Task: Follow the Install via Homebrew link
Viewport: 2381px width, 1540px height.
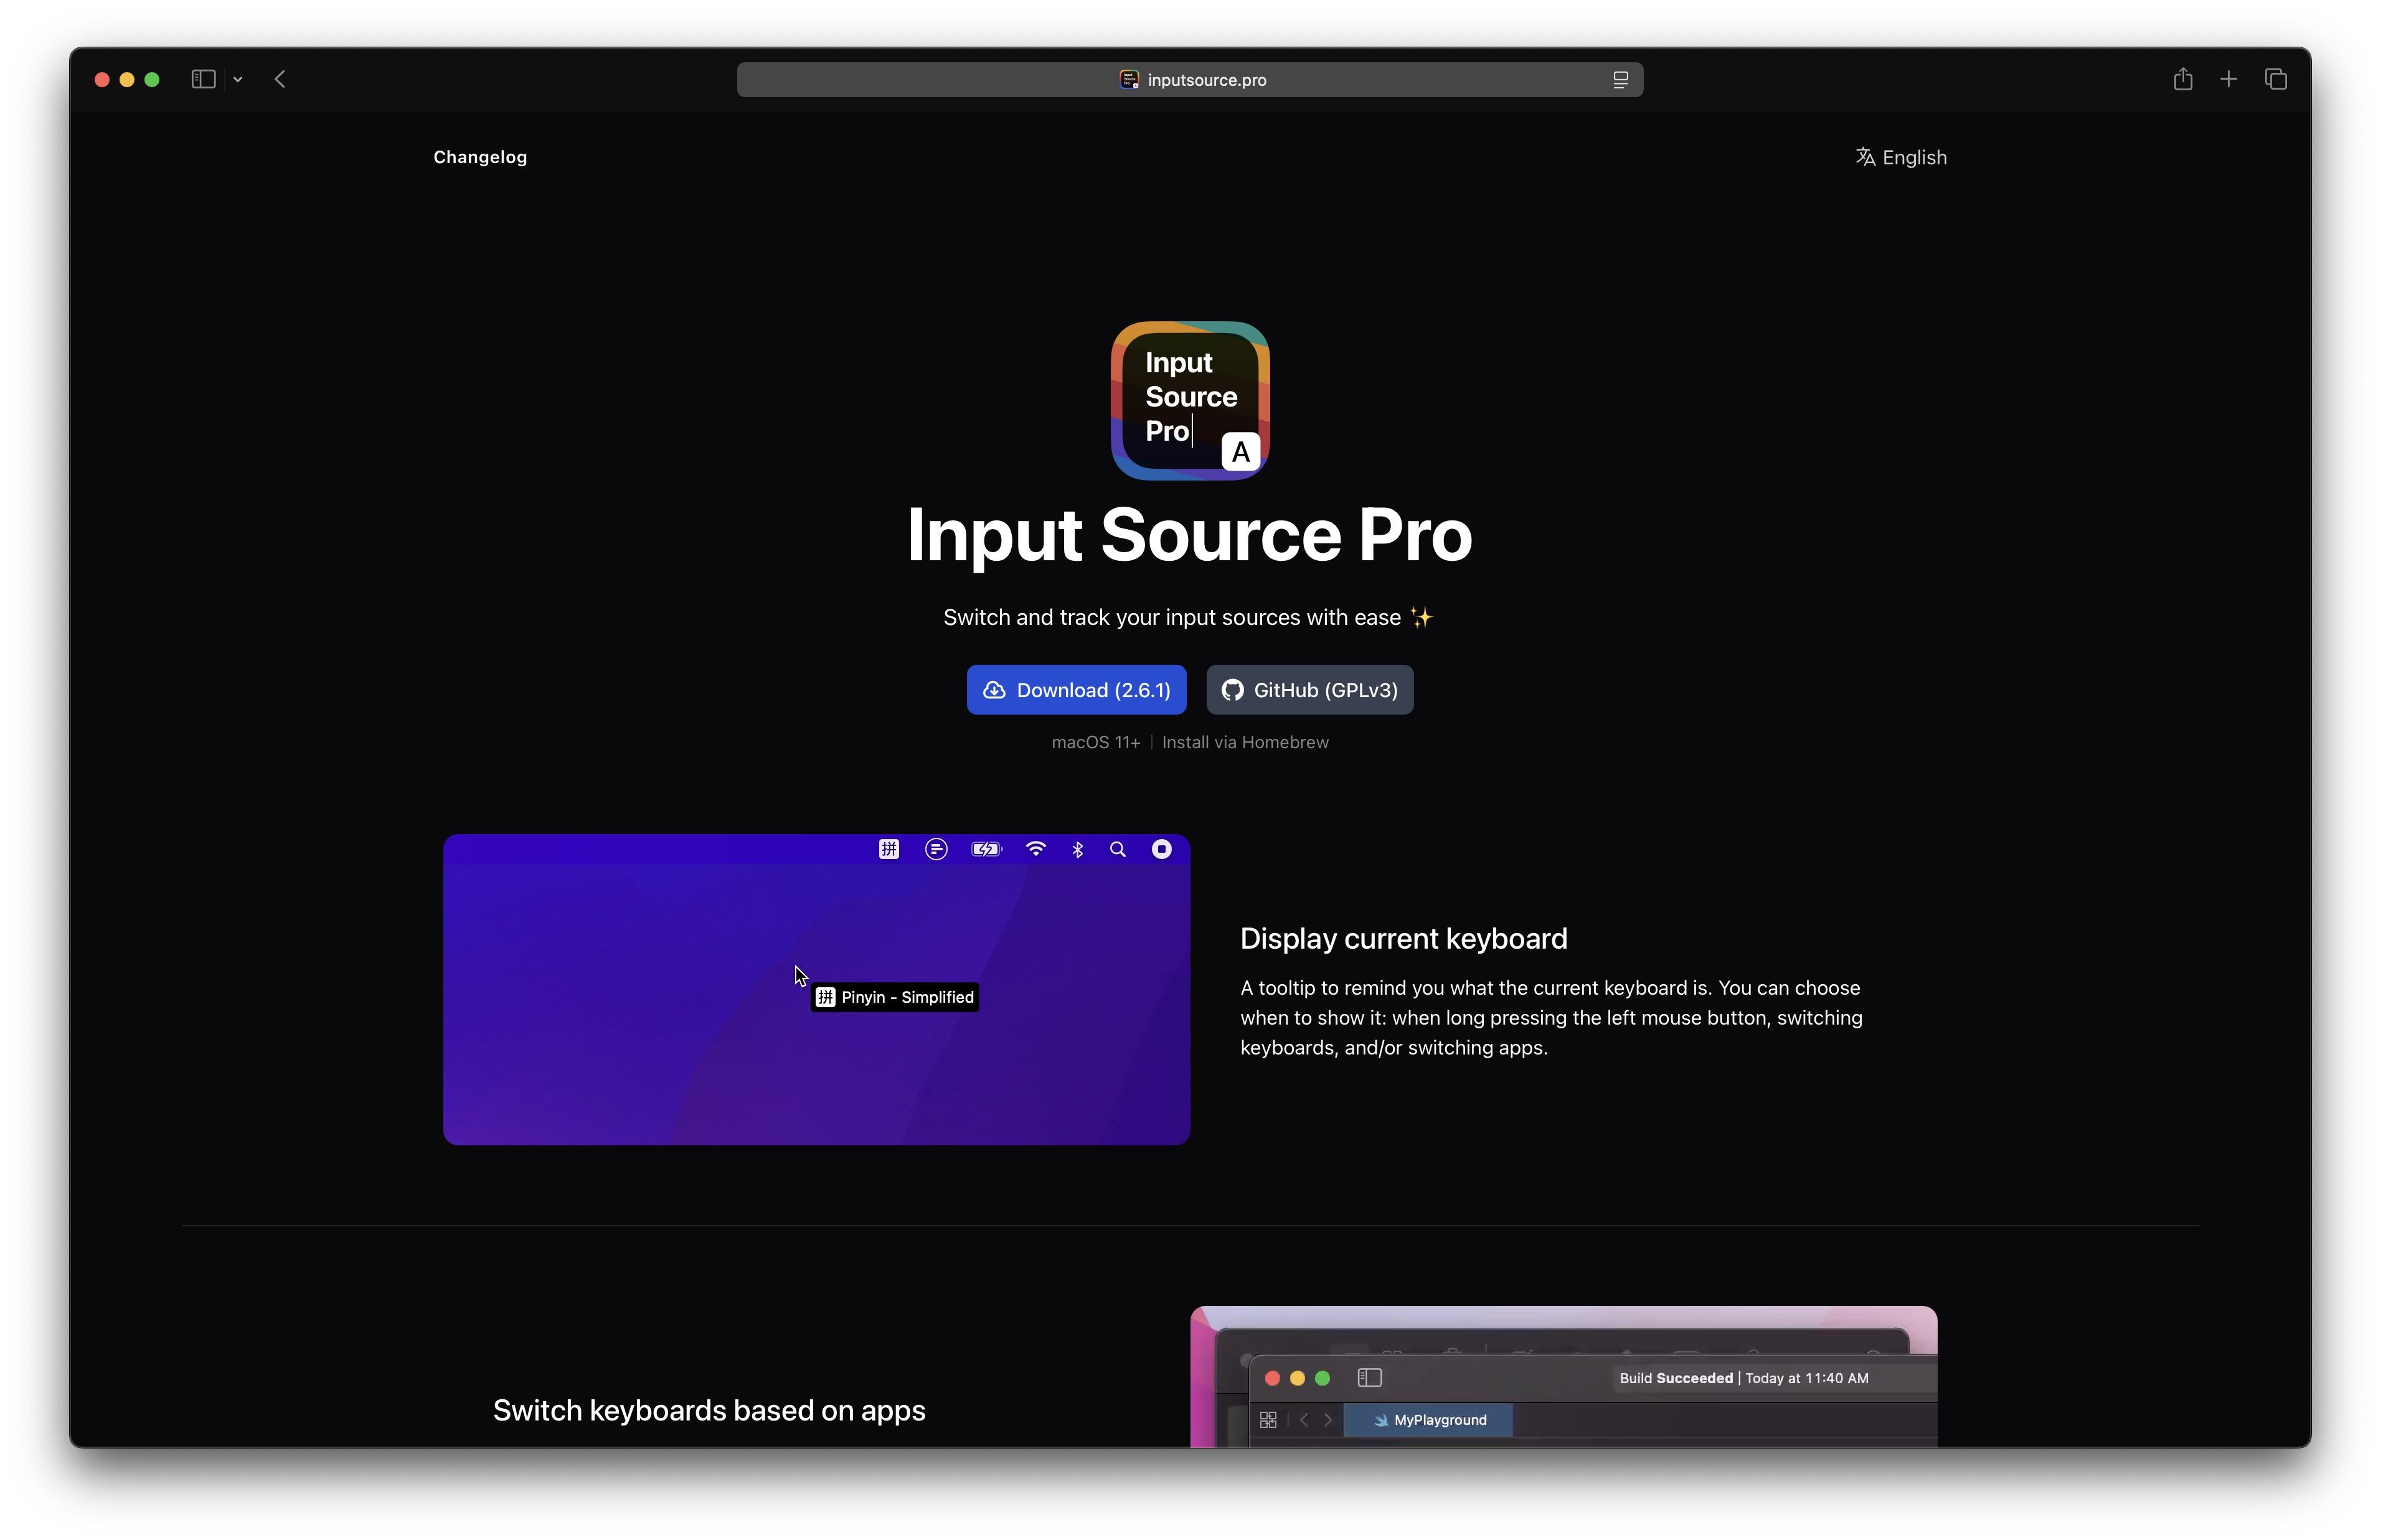Action: [x=1245, y=742]
